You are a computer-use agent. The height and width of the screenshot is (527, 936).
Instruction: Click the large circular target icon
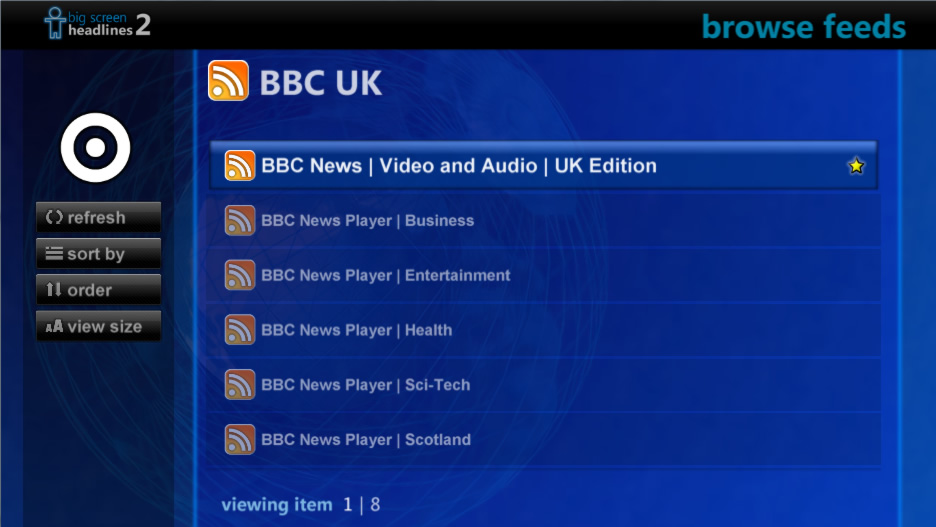pyautogui.click(x=96, y=147)
